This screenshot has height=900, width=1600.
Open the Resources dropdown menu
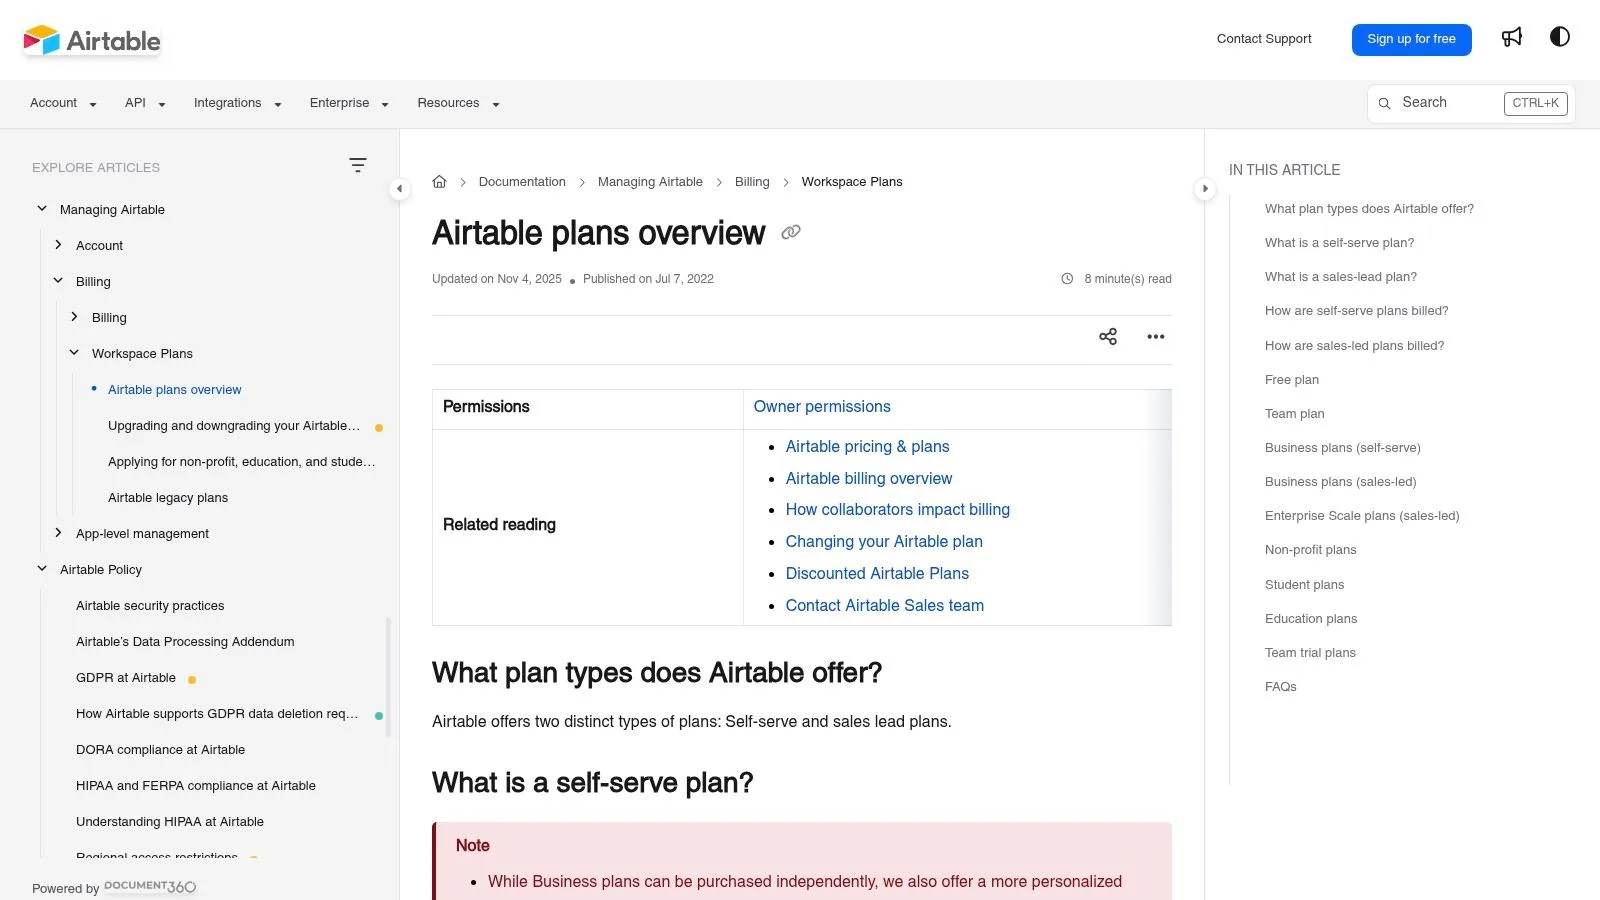click(458, 103)
